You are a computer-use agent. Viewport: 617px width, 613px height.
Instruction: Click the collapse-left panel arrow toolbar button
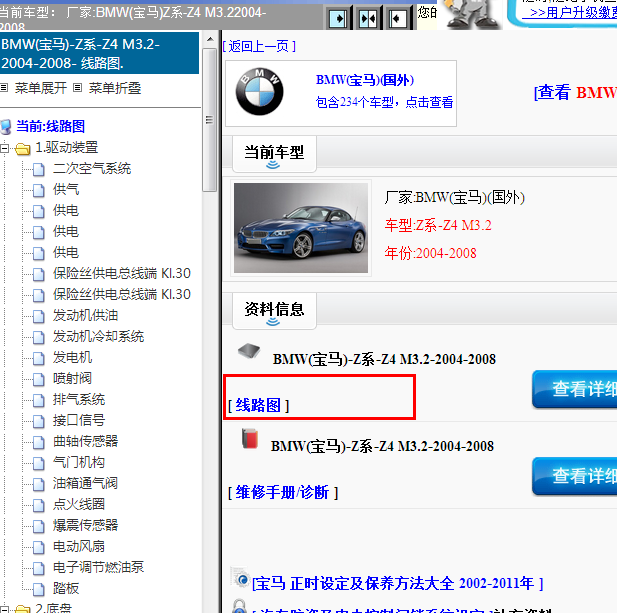[397, 18]
